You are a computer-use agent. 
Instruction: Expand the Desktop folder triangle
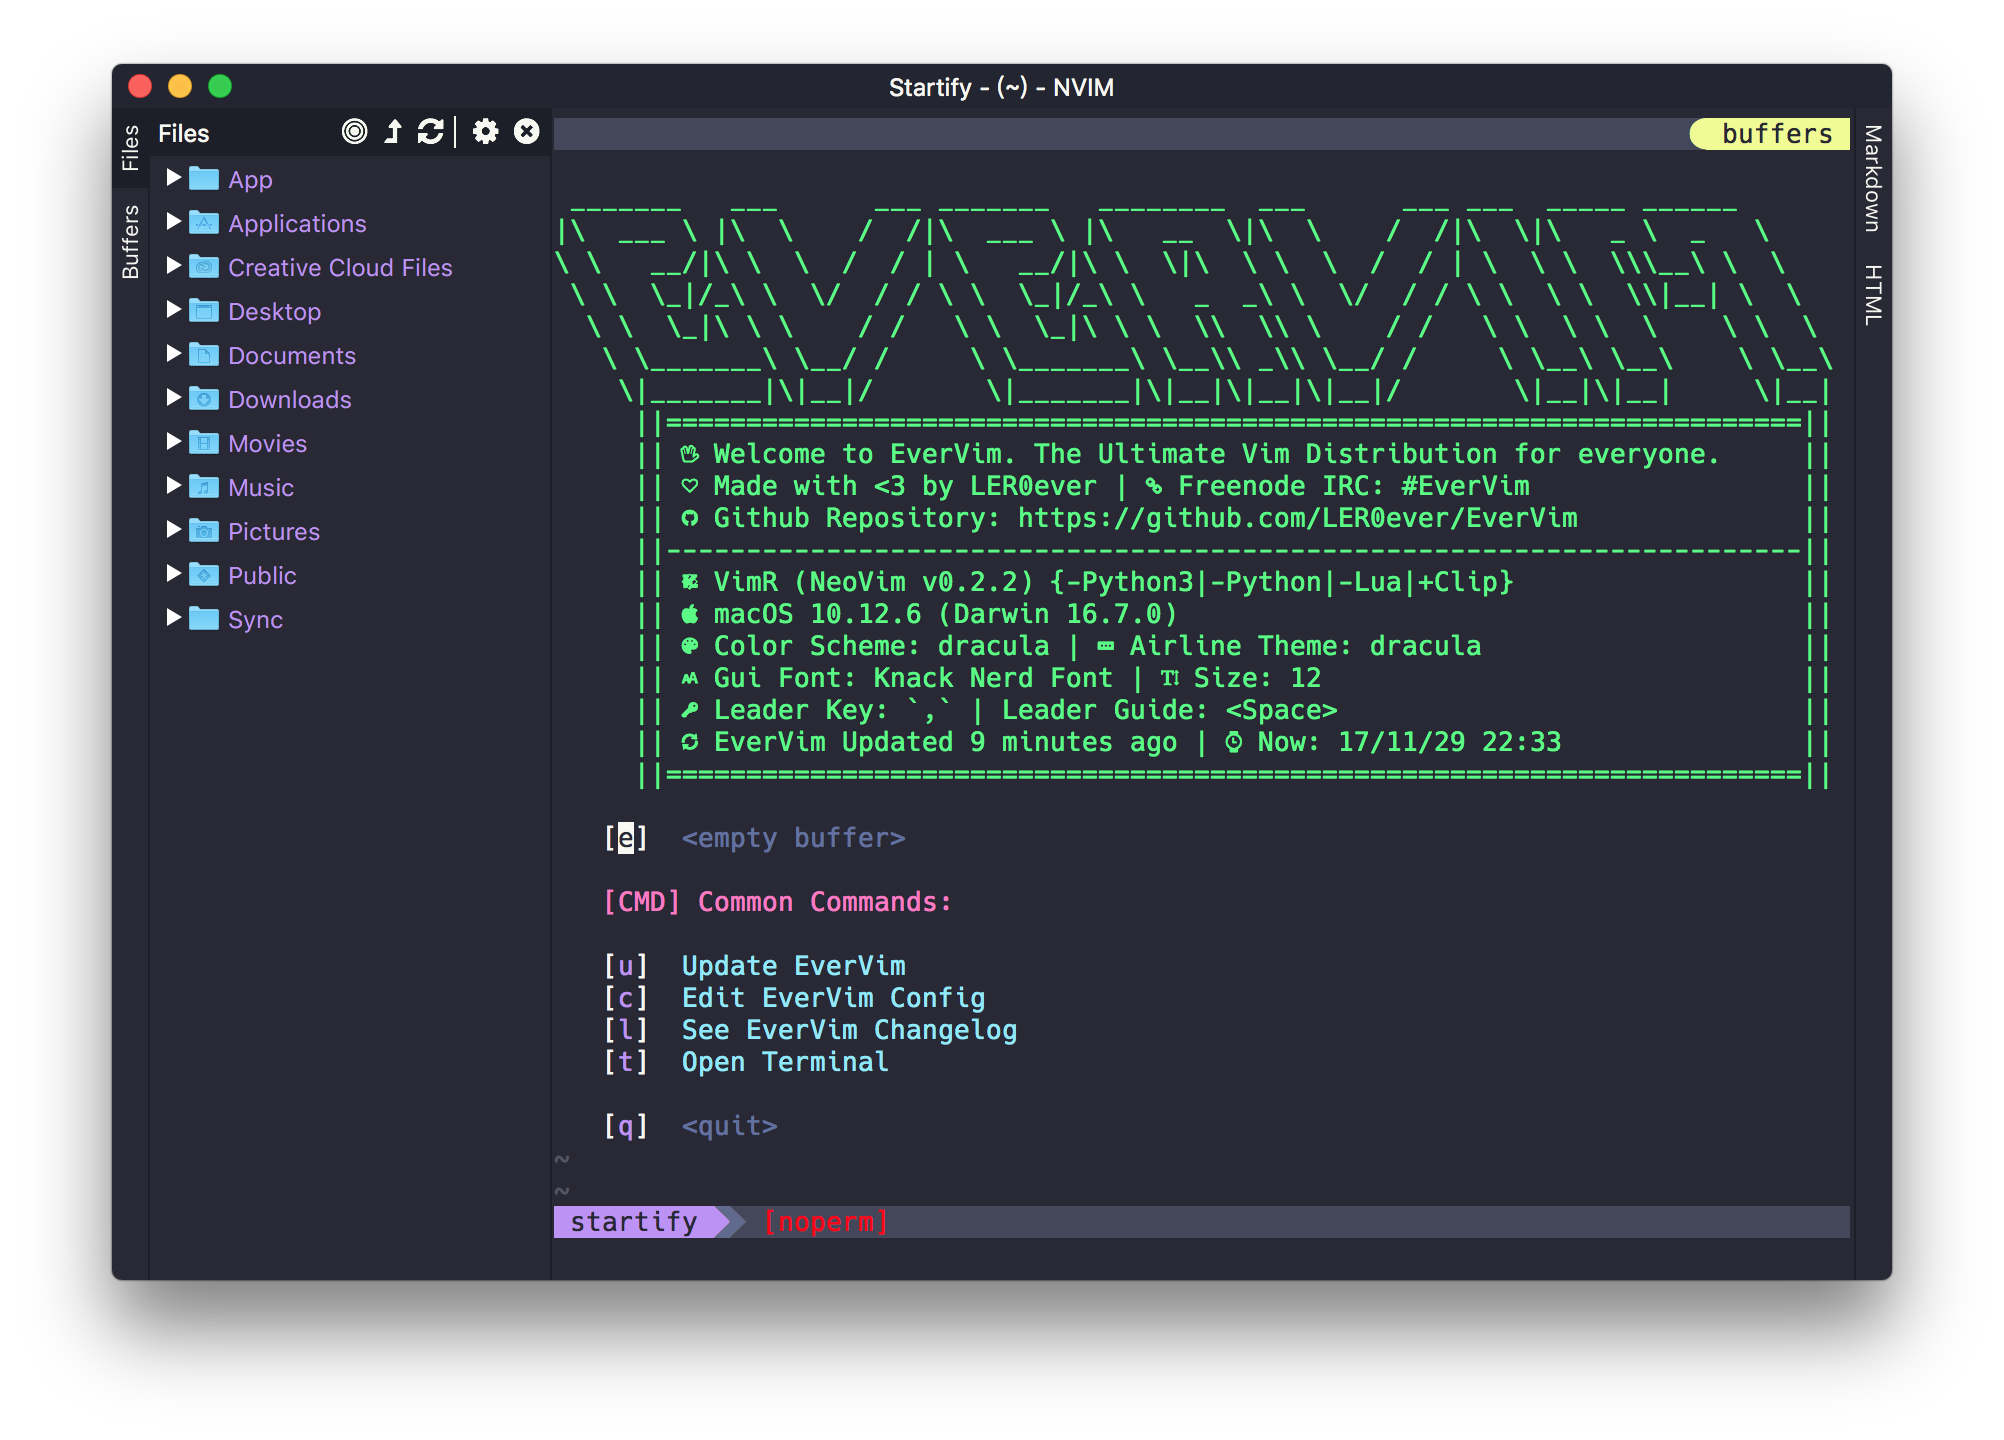[173, 310]
